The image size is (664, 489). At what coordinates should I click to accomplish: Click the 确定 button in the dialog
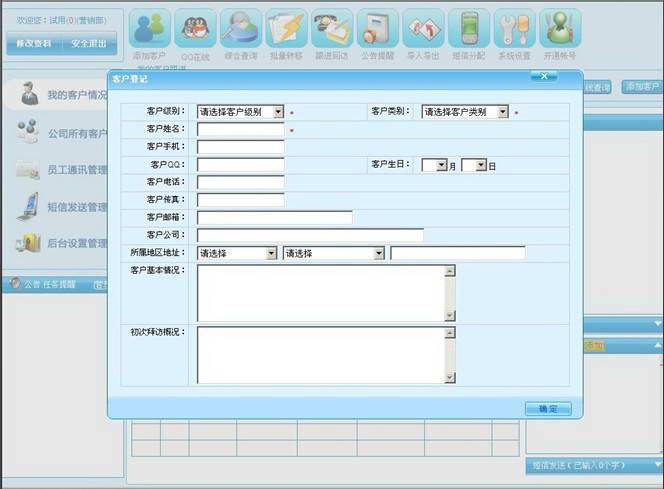pyautogui.click(x=548, y=409)
